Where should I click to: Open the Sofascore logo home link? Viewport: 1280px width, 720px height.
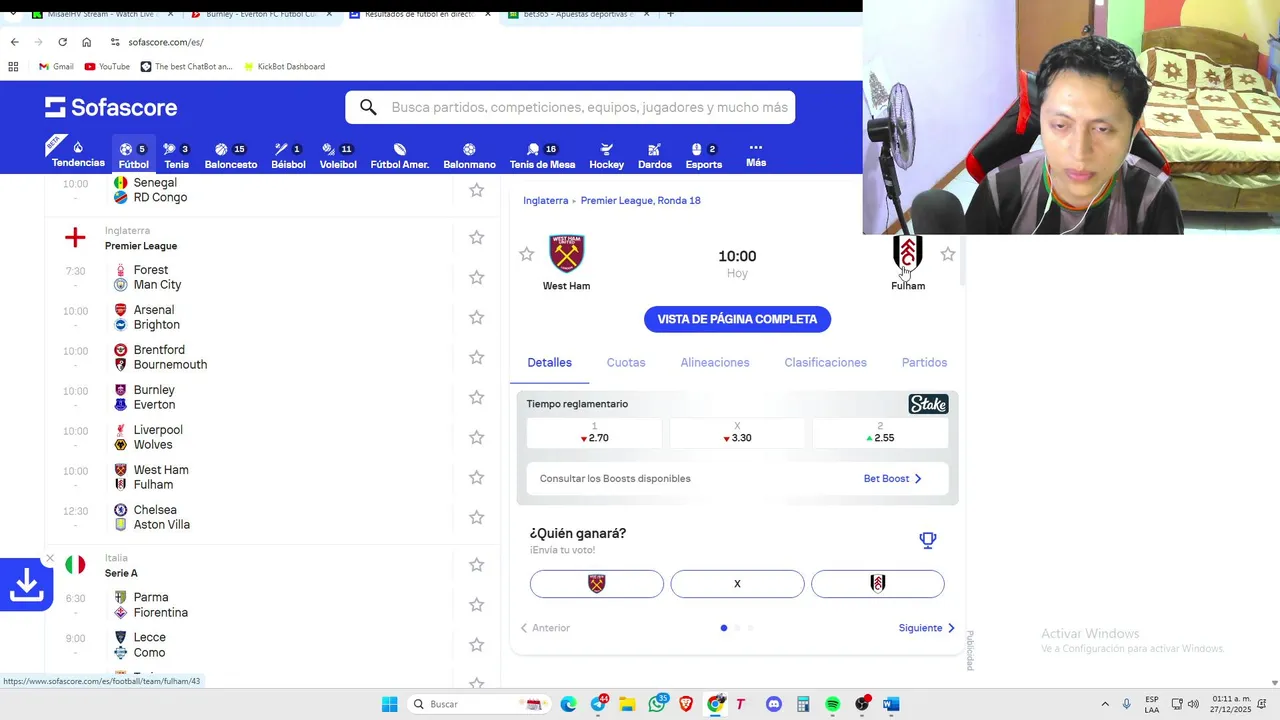pyautogui.click(x=111, y=107)
